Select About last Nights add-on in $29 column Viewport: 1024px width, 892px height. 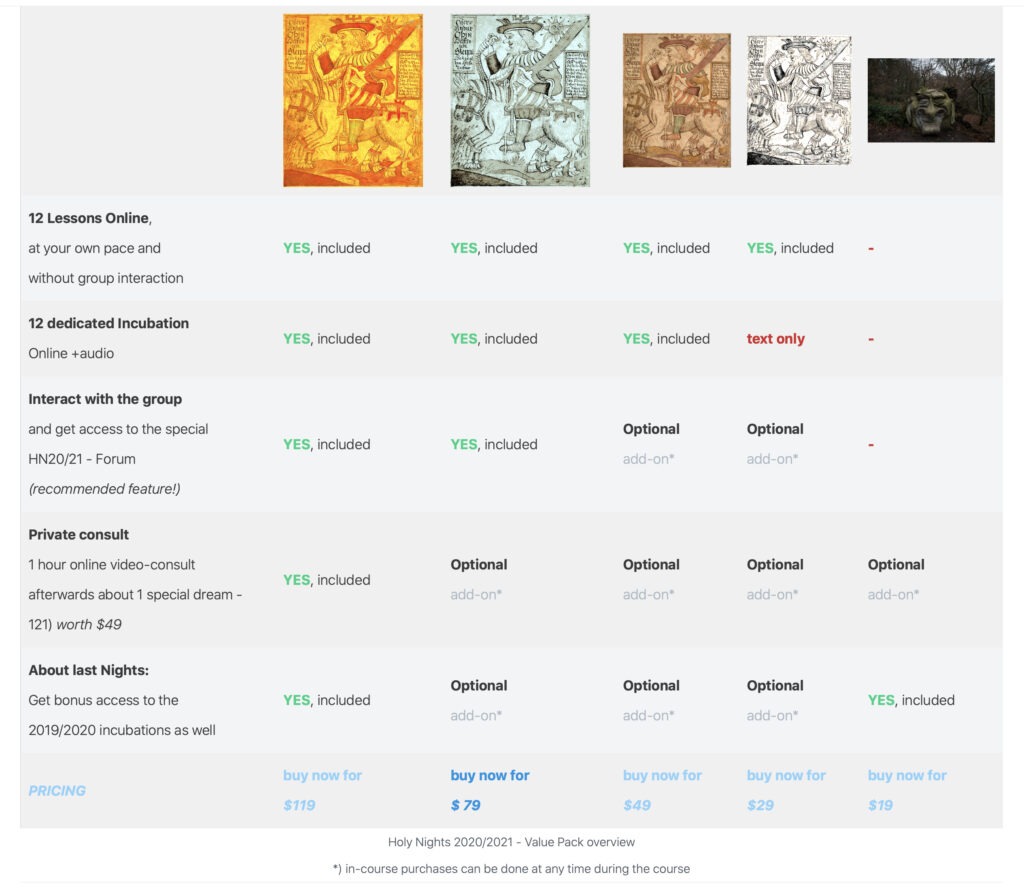tap(775, 700)
